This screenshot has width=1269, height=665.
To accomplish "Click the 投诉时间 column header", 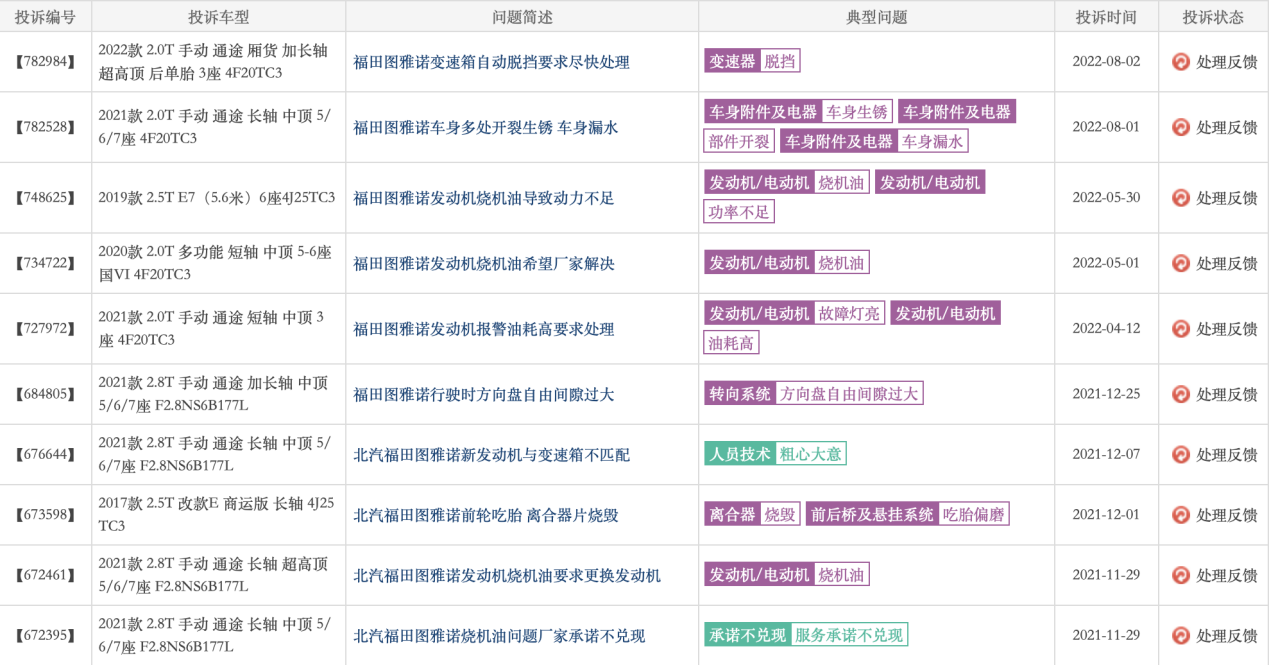I will coord(1106,17).
